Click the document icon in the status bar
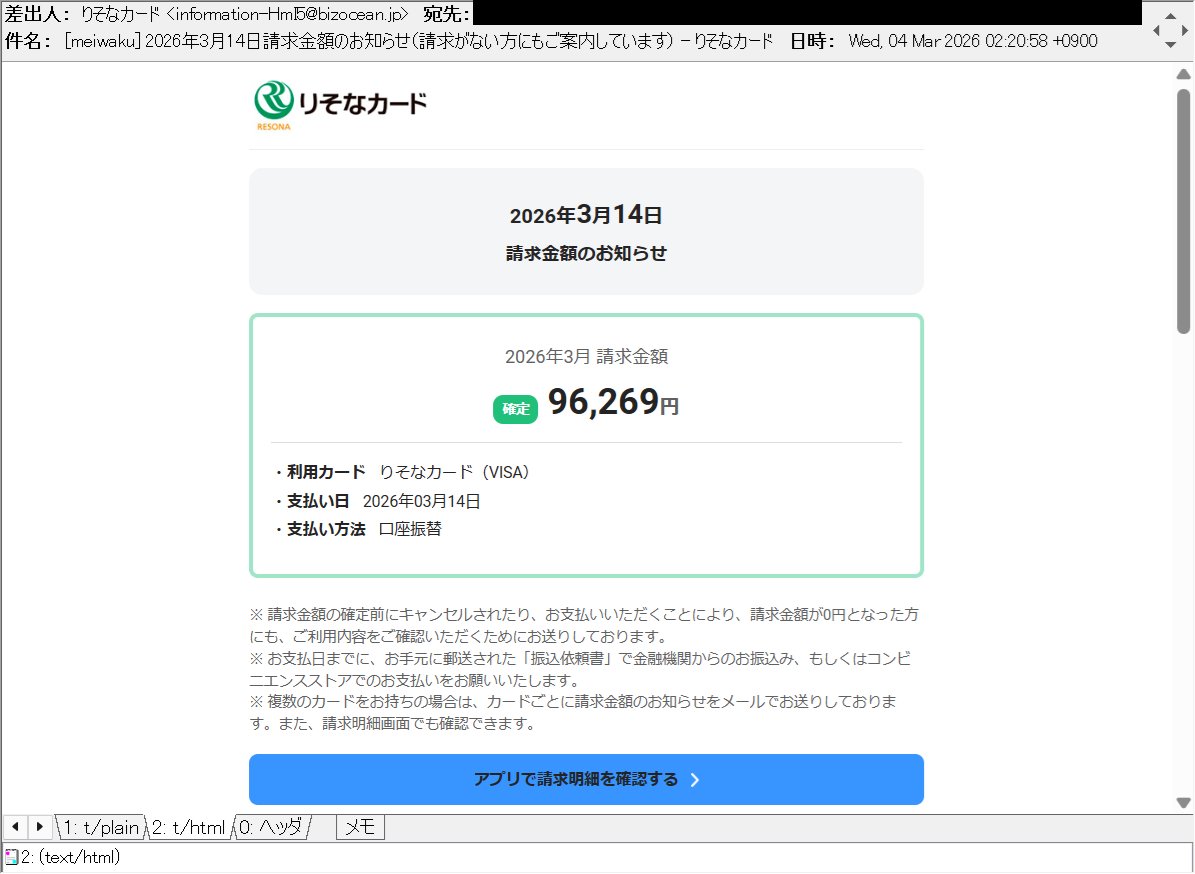The image size is (1195, 874). pyautogui.click(x=10, y=857)
